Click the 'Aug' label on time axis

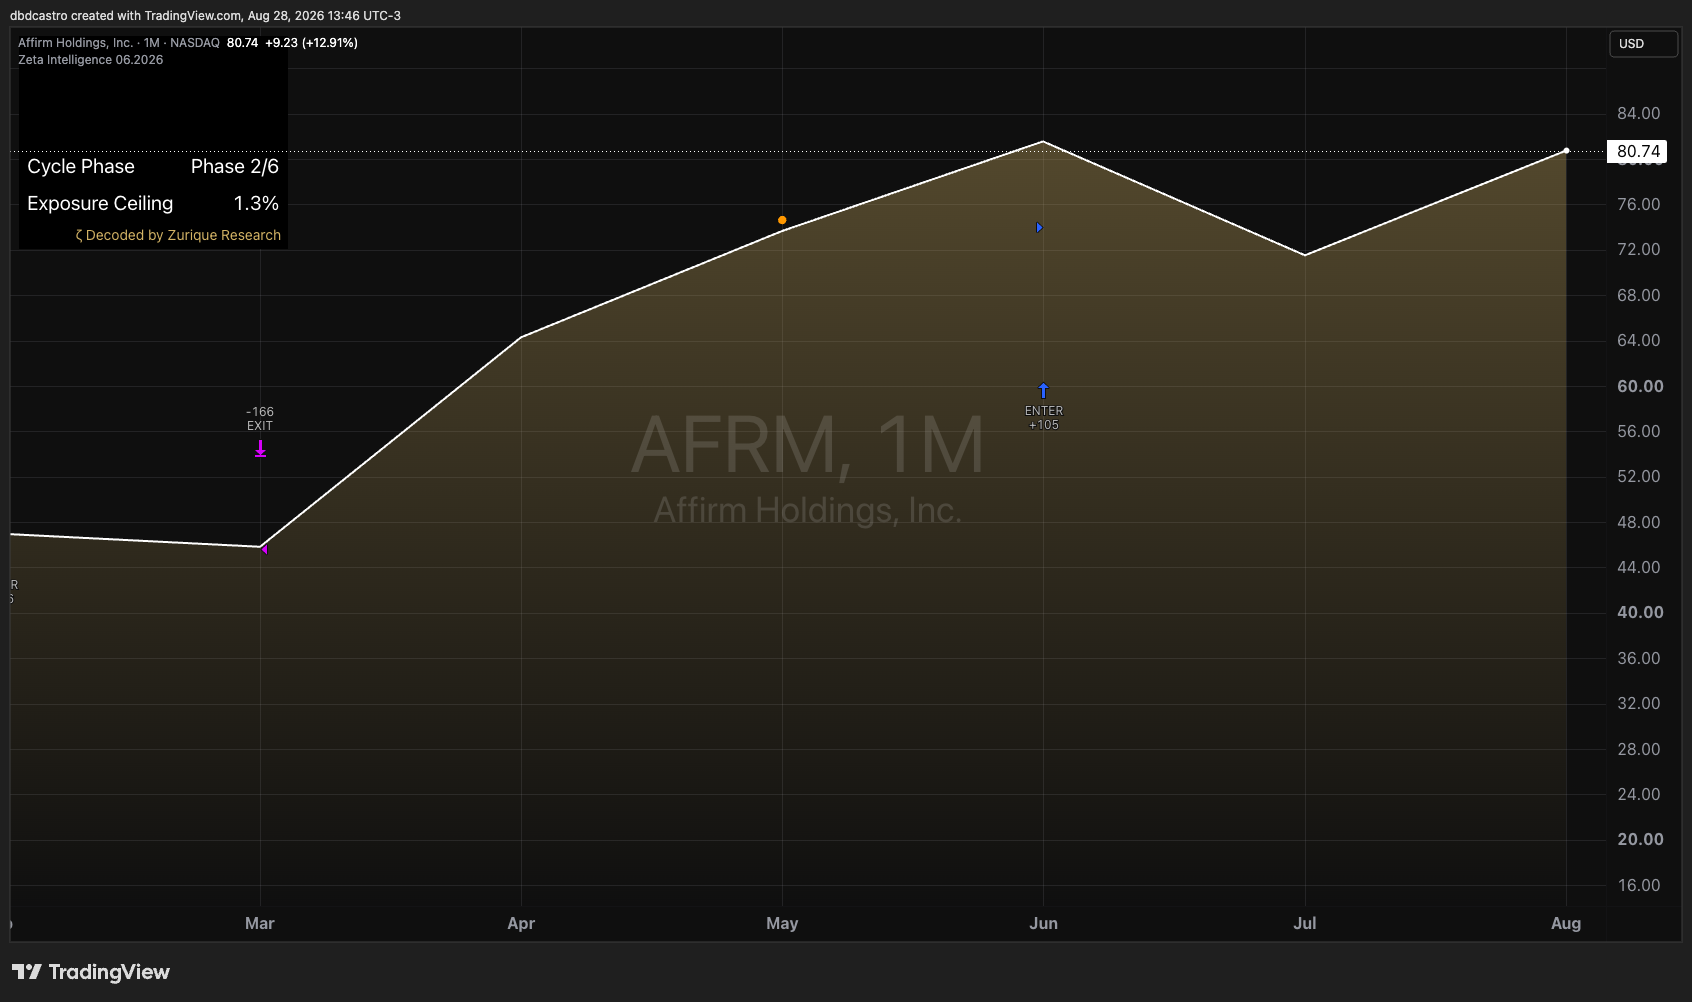(x=1566, y=923)
